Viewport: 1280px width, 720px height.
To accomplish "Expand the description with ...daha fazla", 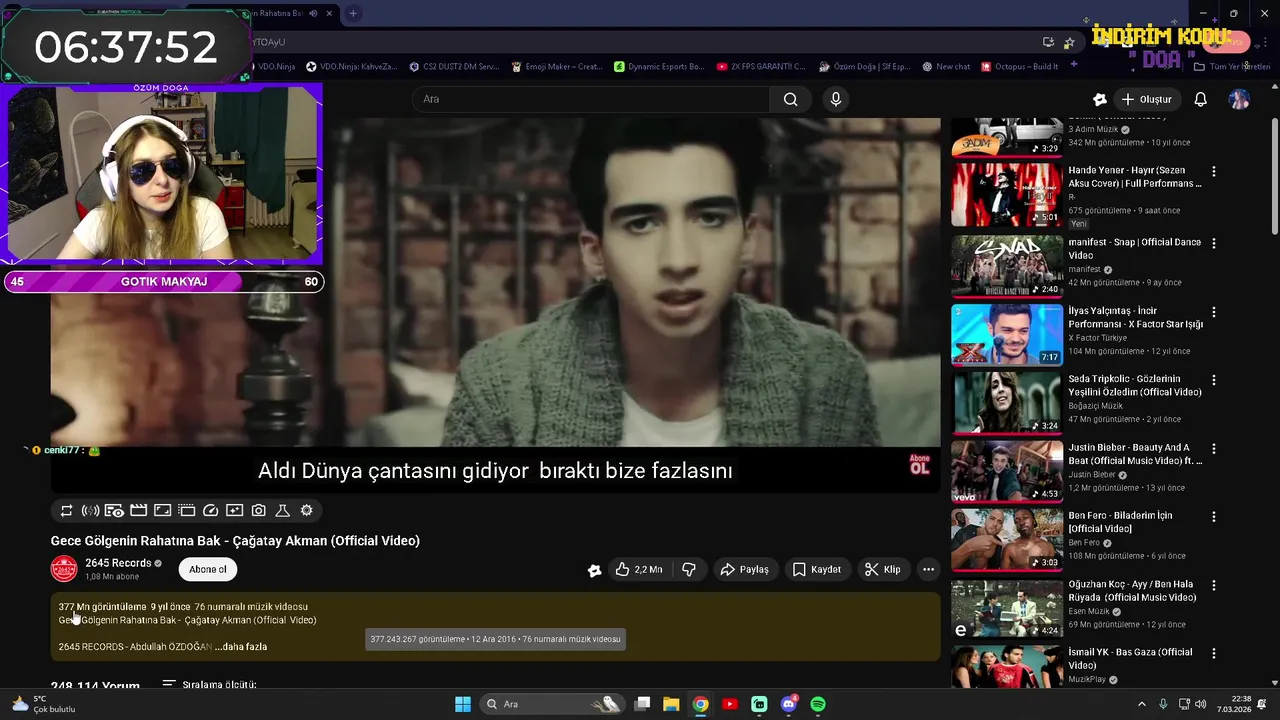I will [x=241, y=647].
